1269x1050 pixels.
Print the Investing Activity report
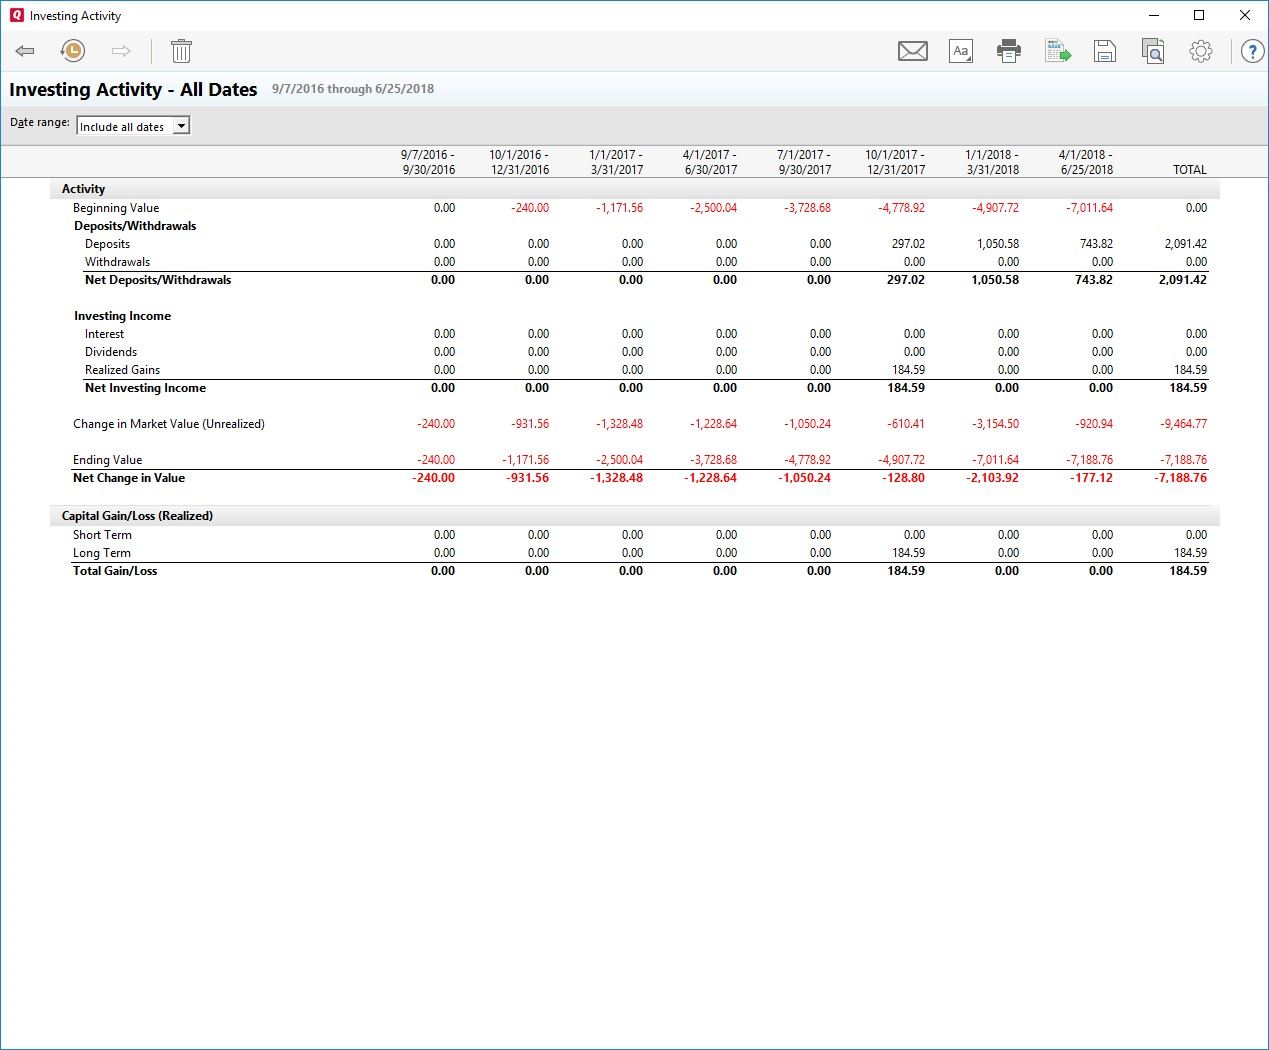(x=1008, y=51)
